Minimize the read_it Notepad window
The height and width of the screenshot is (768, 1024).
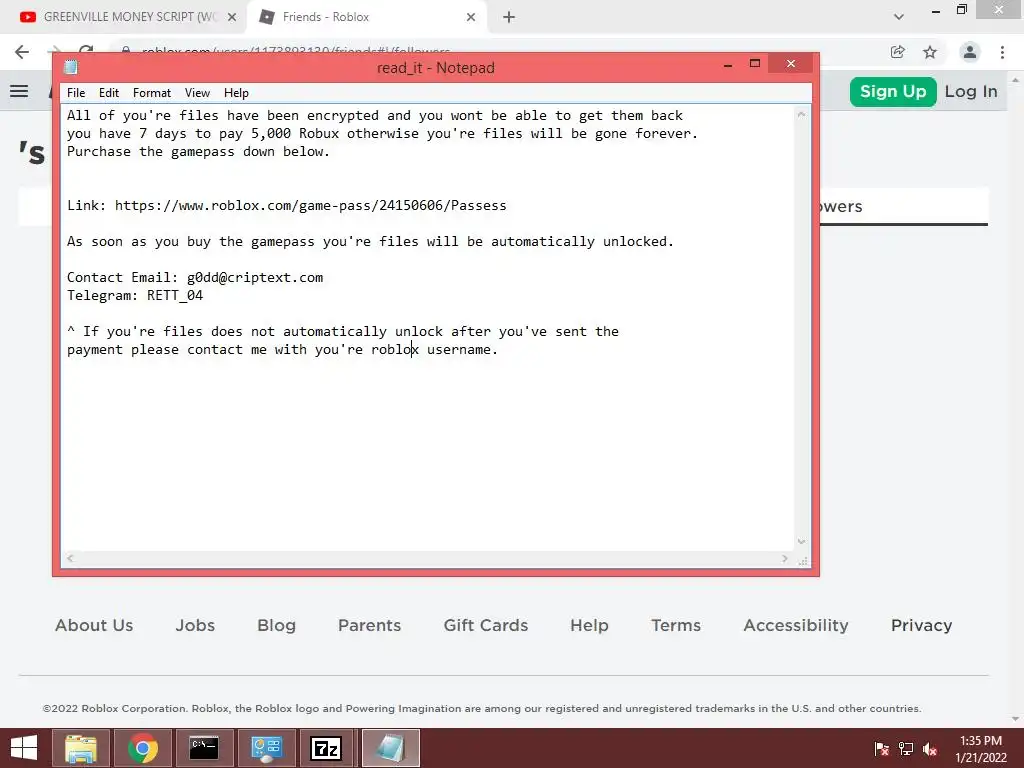coord(728,64)
